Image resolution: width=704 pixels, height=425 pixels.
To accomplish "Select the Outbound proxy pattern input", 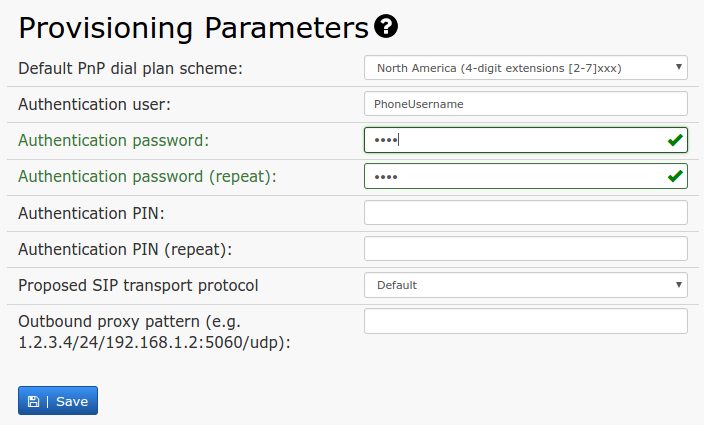I will (526, 321).
